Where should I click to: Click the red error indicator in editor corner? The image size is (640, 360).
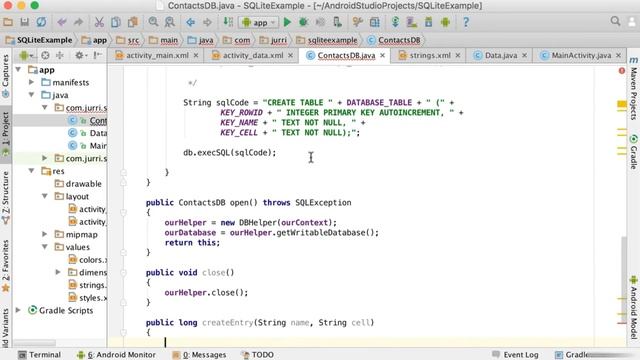click(622, 71)
